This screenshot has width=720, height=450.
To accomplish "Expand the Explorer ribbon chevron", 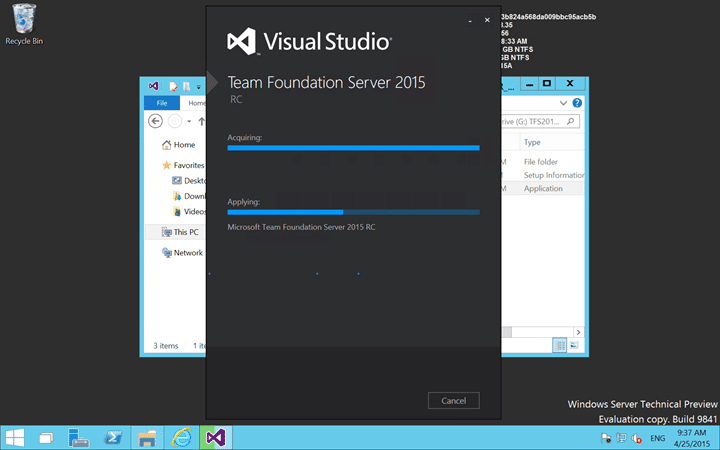I will click(x=563, y=103).
